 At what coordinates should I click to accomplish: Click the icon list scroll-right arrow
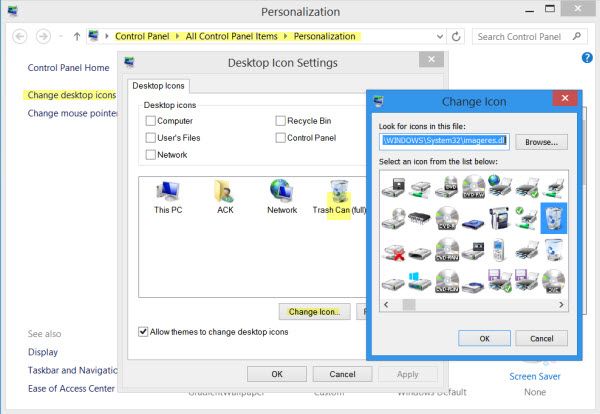(561, 305)
